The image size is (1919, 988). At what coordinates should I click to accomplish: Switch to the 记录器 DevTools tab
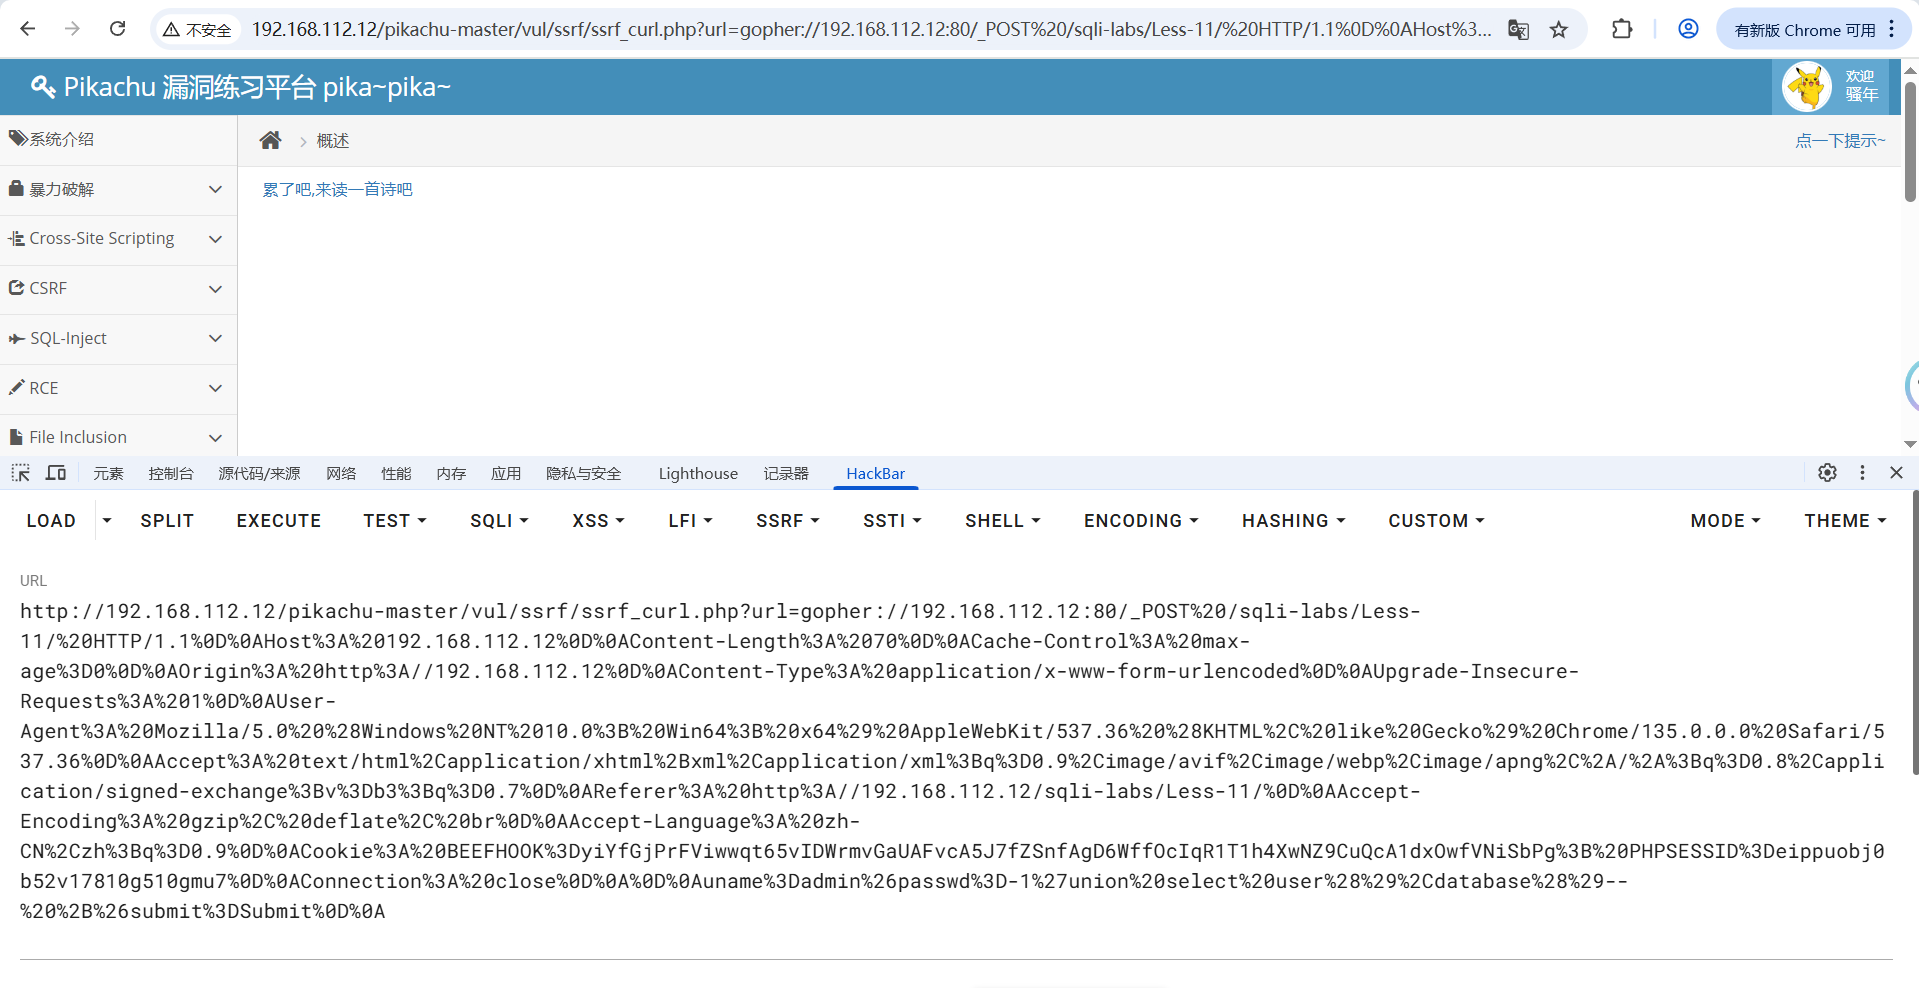(x=786, y=474)
